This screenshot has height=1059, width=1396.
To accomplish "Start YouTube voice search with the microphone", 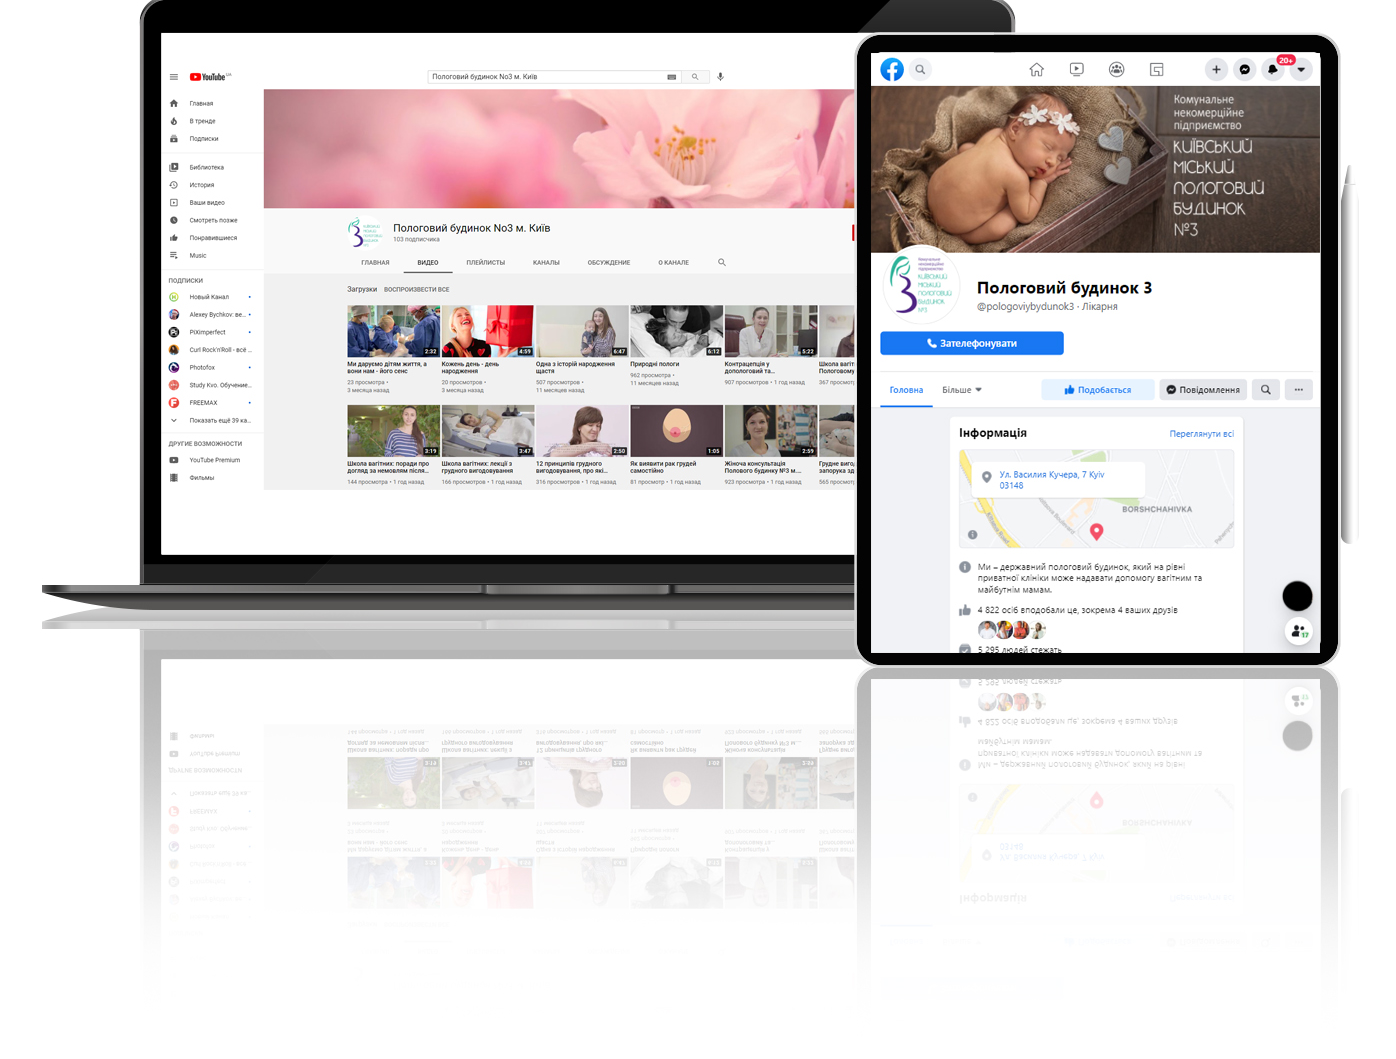I will [720, 77].
